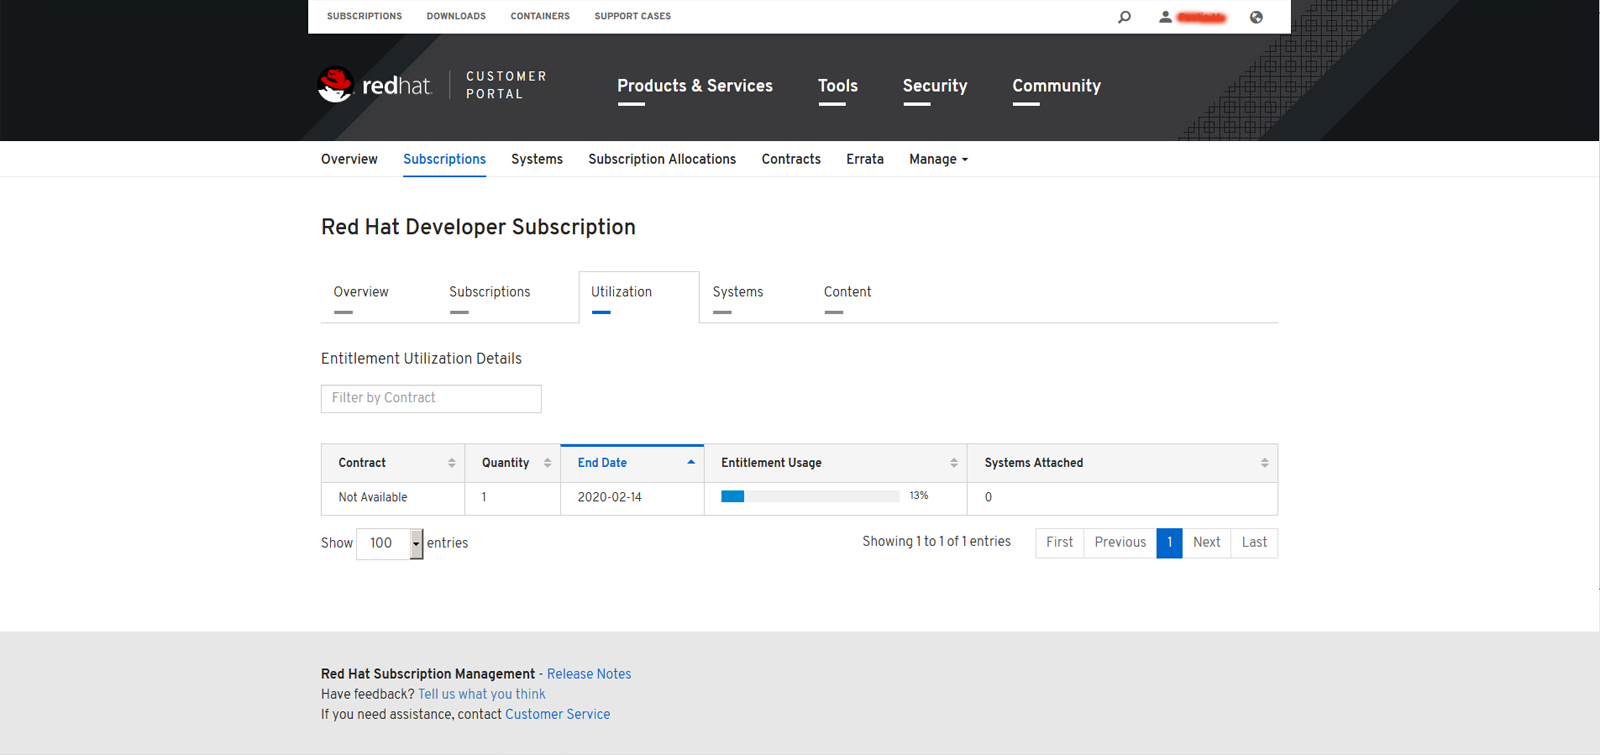The image size is (1600, 755).
Task: Open the Show entries dropdown
Action: coord(390,543)
